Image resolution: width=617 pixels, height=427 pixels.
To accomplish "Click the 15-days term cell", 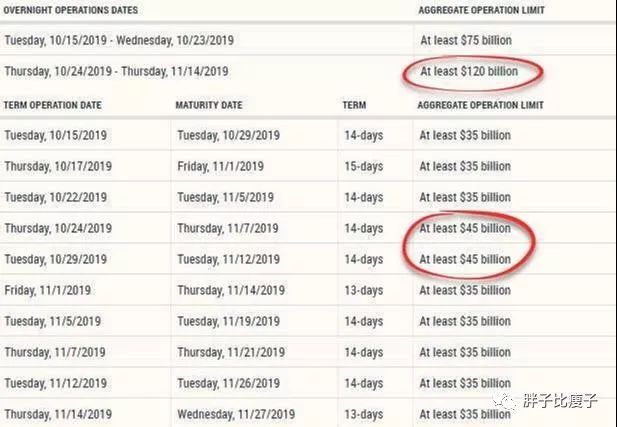I will [x=364, y=166].
